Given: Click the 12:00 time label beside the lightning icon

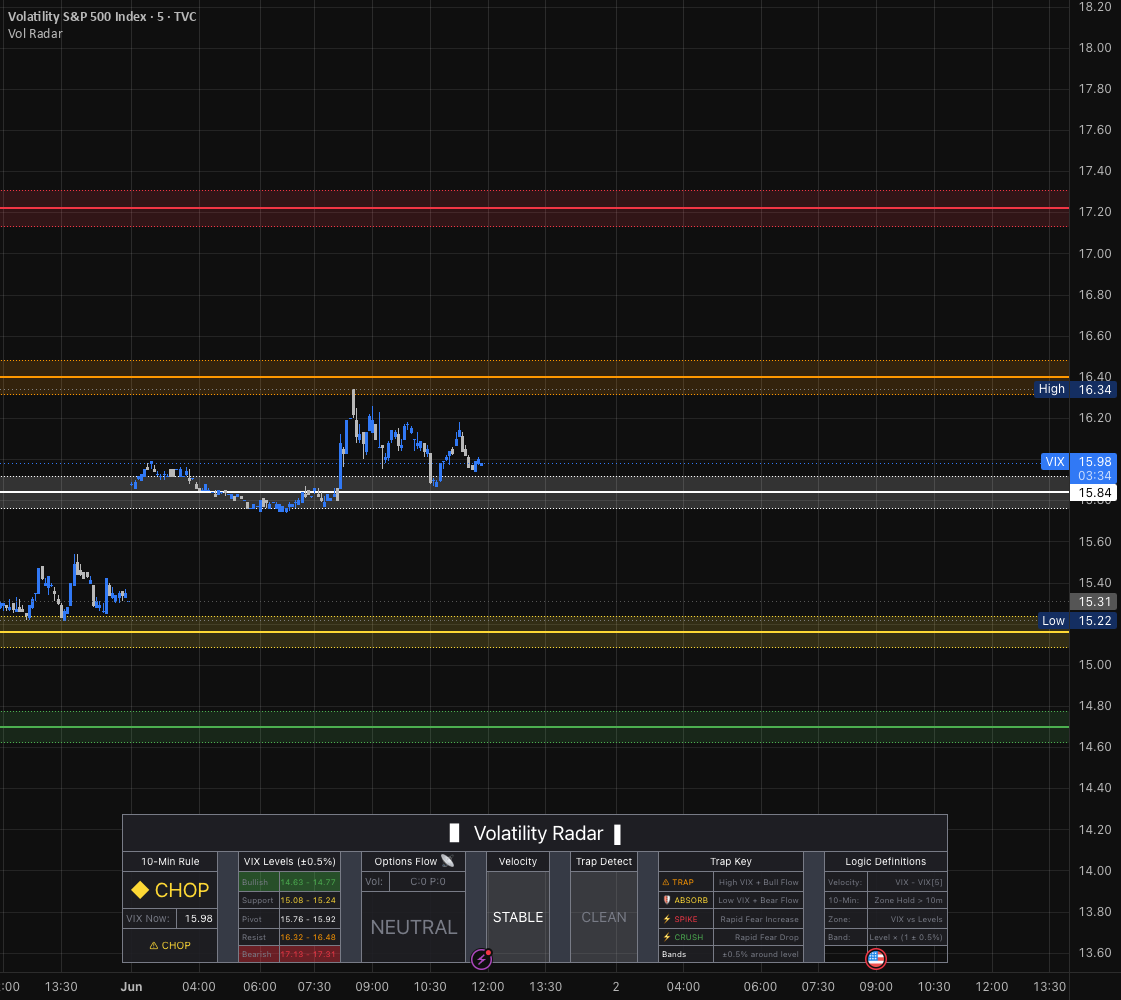Looking at the screenshot, I should coord(488,986).
